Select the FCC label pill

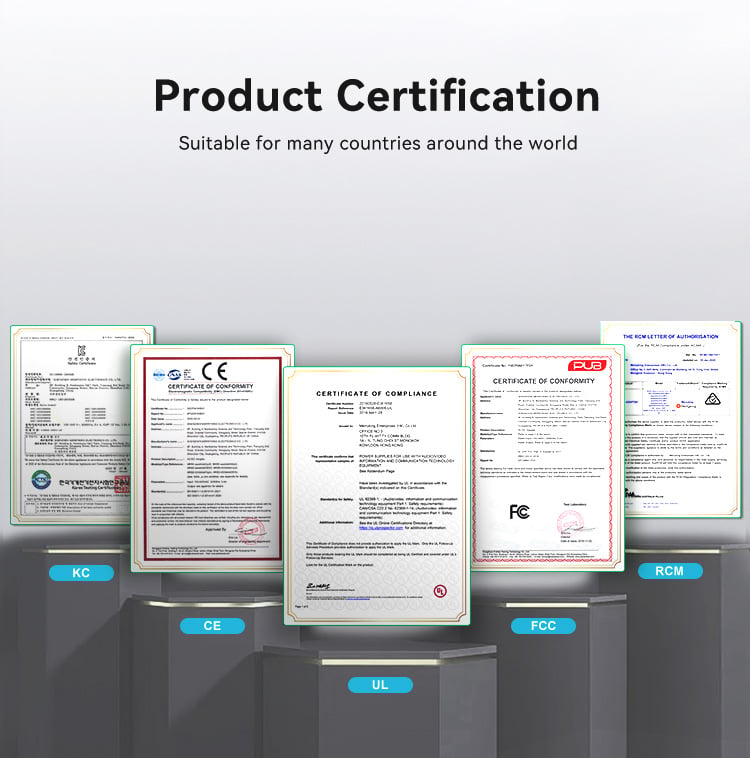[543, 626]
